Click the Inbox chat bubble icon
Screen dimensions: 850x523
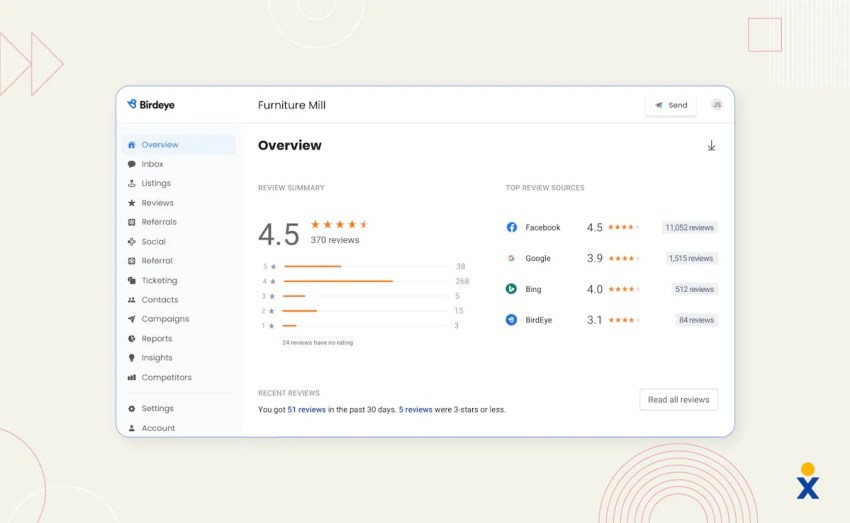132,164
